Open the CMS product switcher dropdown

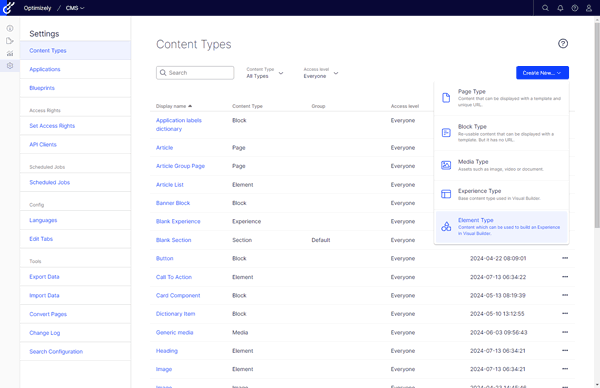tap(75, 8)
